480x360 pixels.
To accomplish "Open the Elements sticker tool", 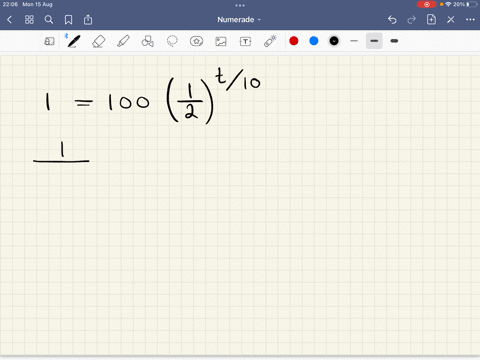I will pyautogui.click(x=196, y=41).
